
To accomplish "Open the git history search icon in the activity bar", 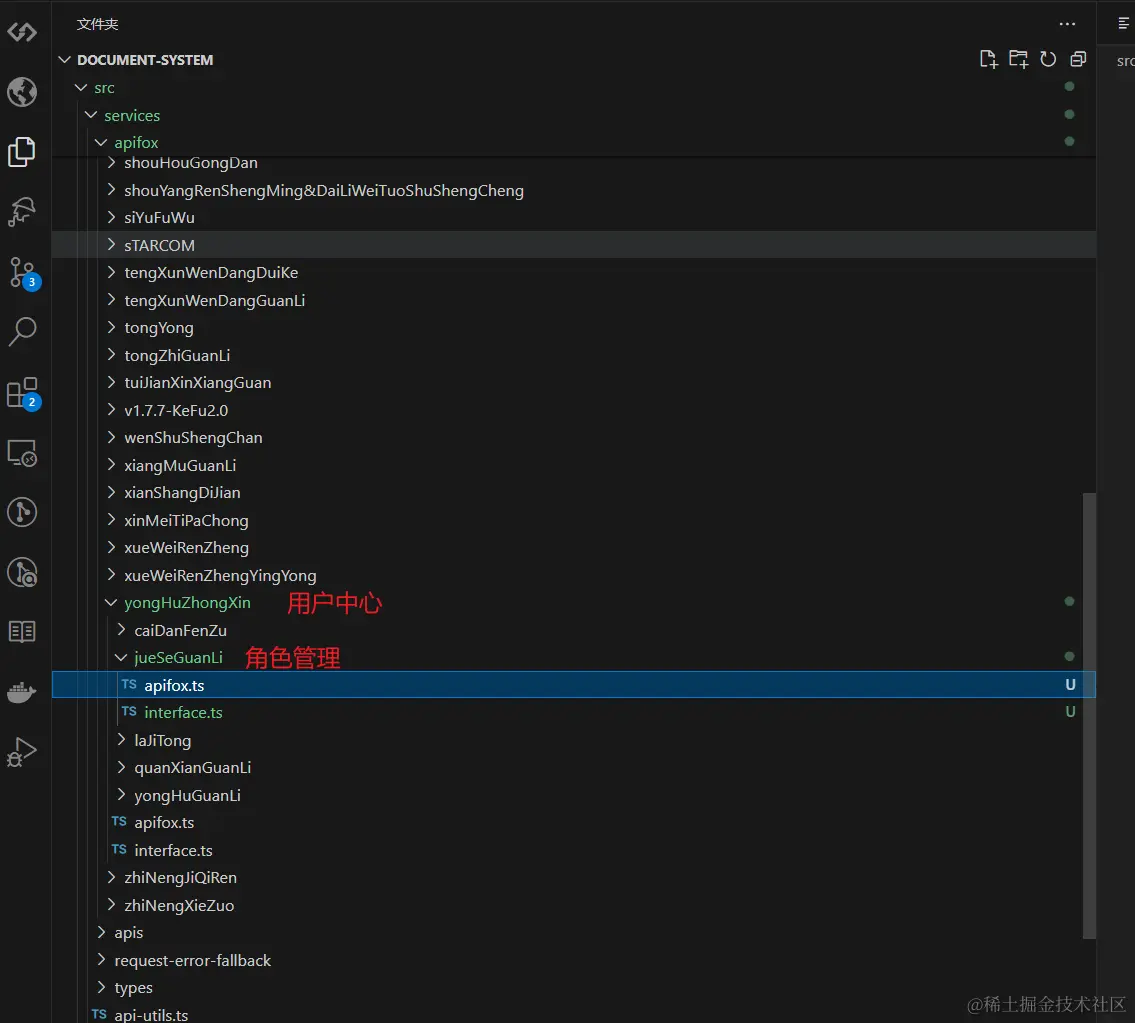I will pyautogui.click(x=22, y=572).
